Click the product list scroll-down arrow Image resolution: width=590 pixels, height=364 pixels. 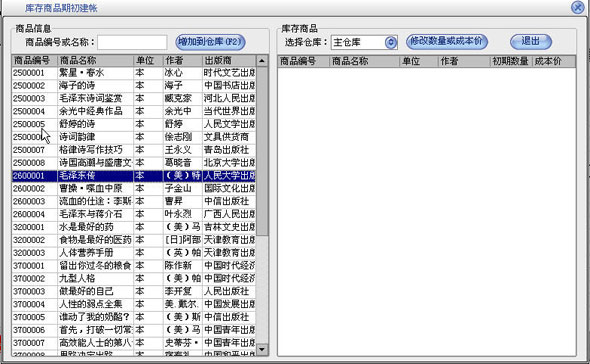coord(262,349)
